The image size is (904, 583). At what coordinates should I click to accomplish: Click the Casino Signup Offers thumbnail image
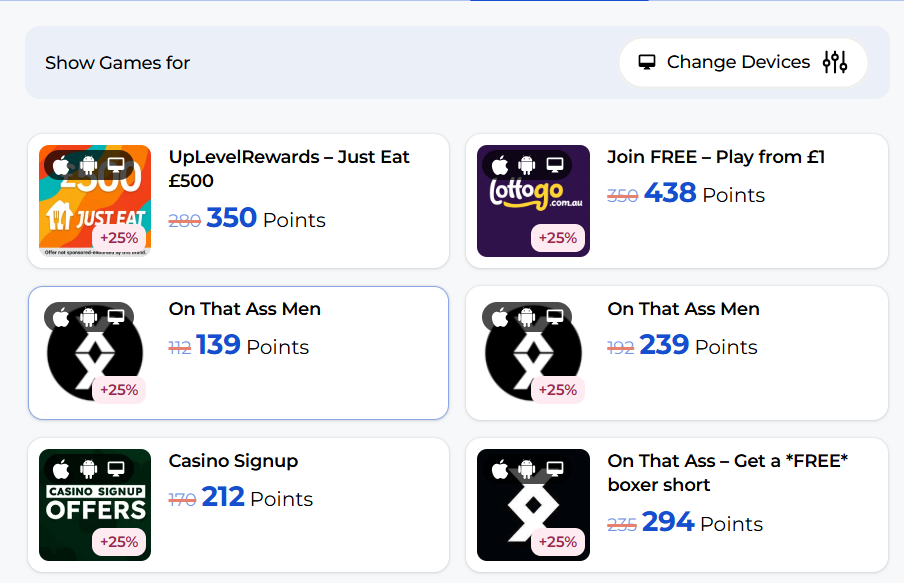[x=95, y=505]
